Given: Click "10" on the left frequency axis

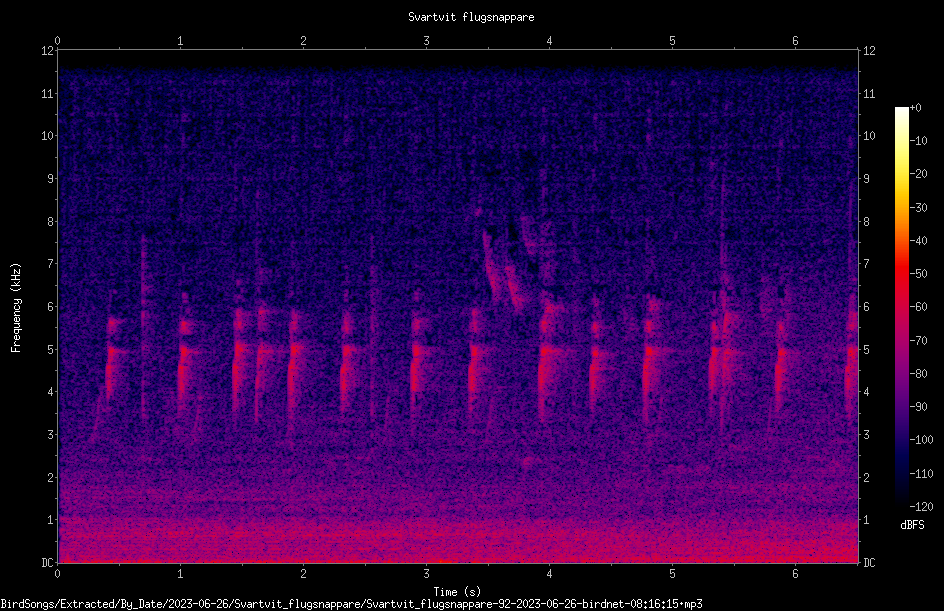Looking at the screenshot, I should click(47, 136).
